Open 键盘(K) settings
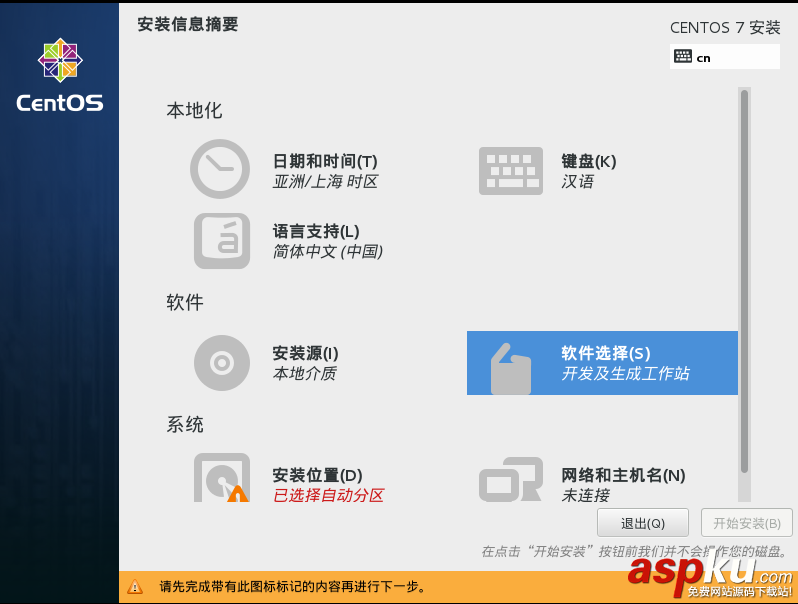Screen dimensions: 798x604 point(589,161)
